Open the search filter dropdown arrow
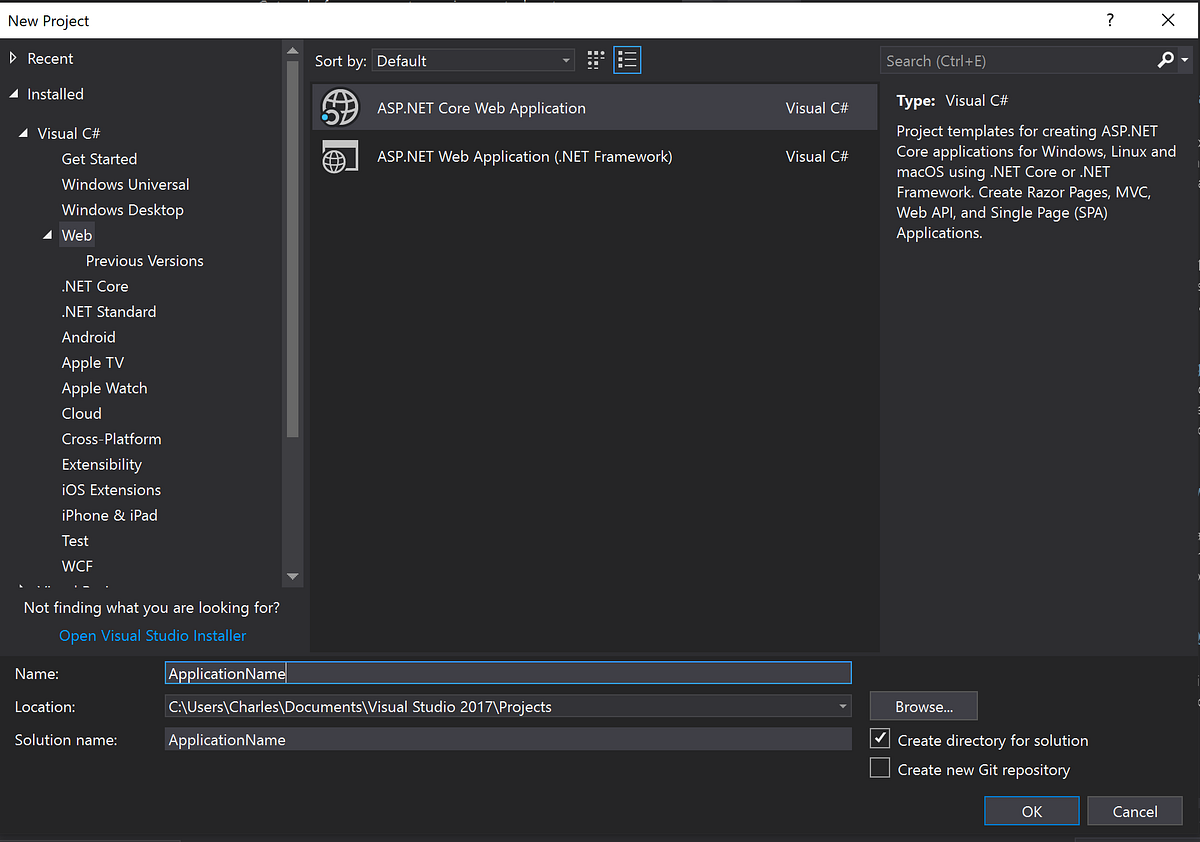 coord(1186,60)
